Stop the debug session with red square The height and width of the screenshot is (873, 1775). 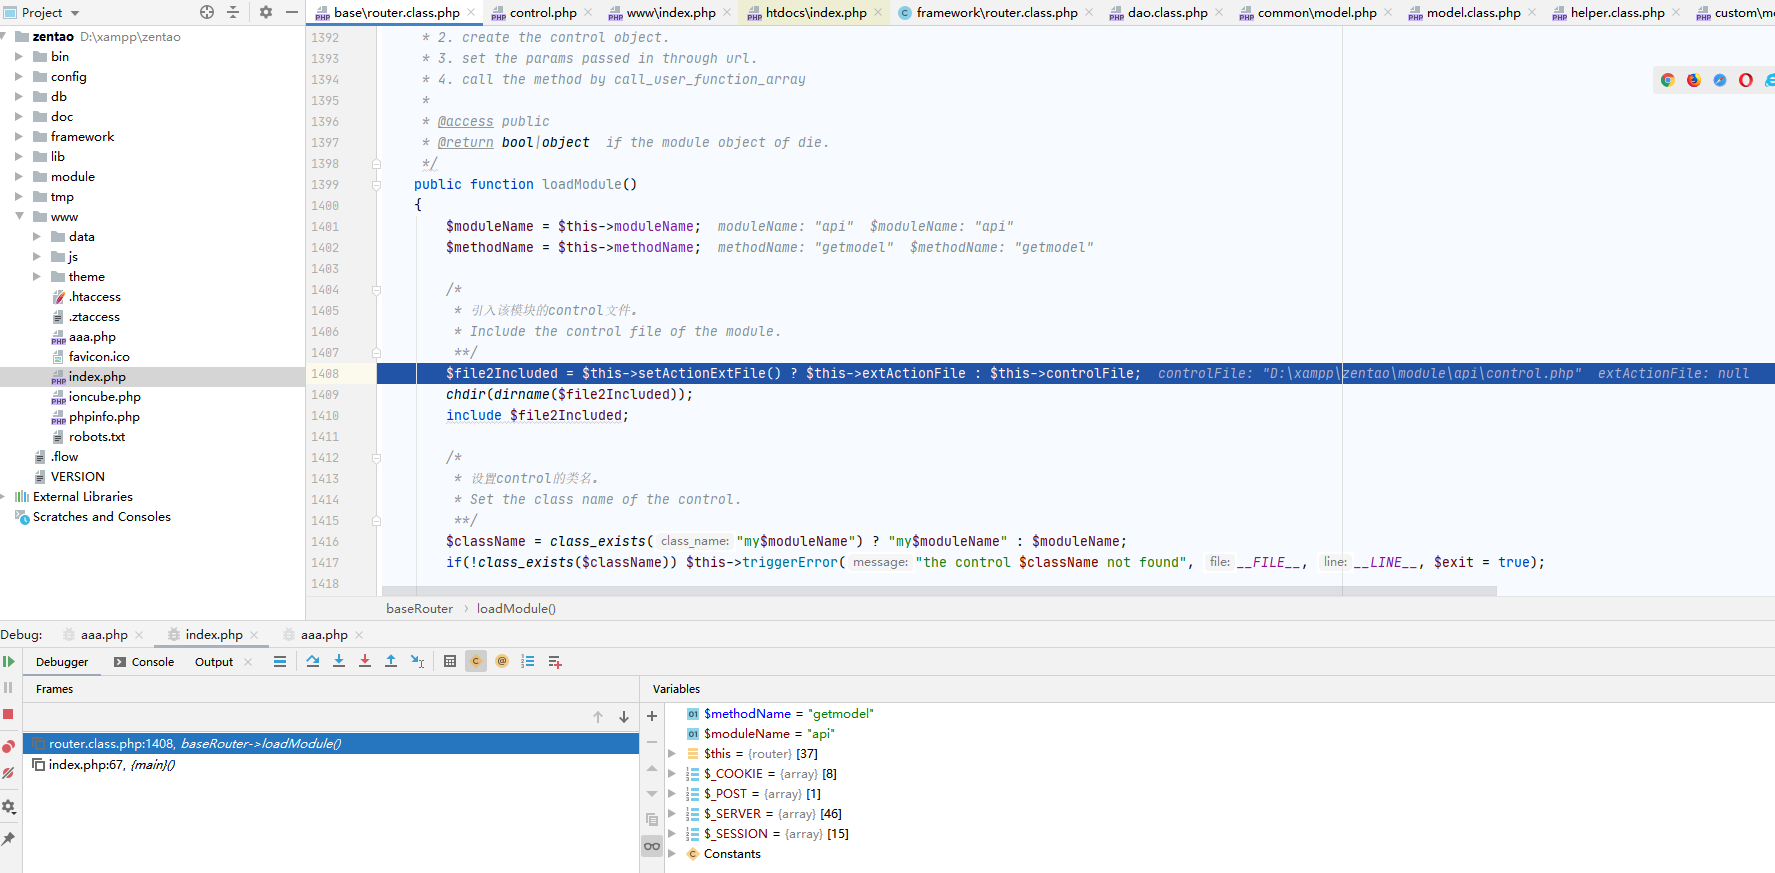pyautogui.click(x=8, y=714)
